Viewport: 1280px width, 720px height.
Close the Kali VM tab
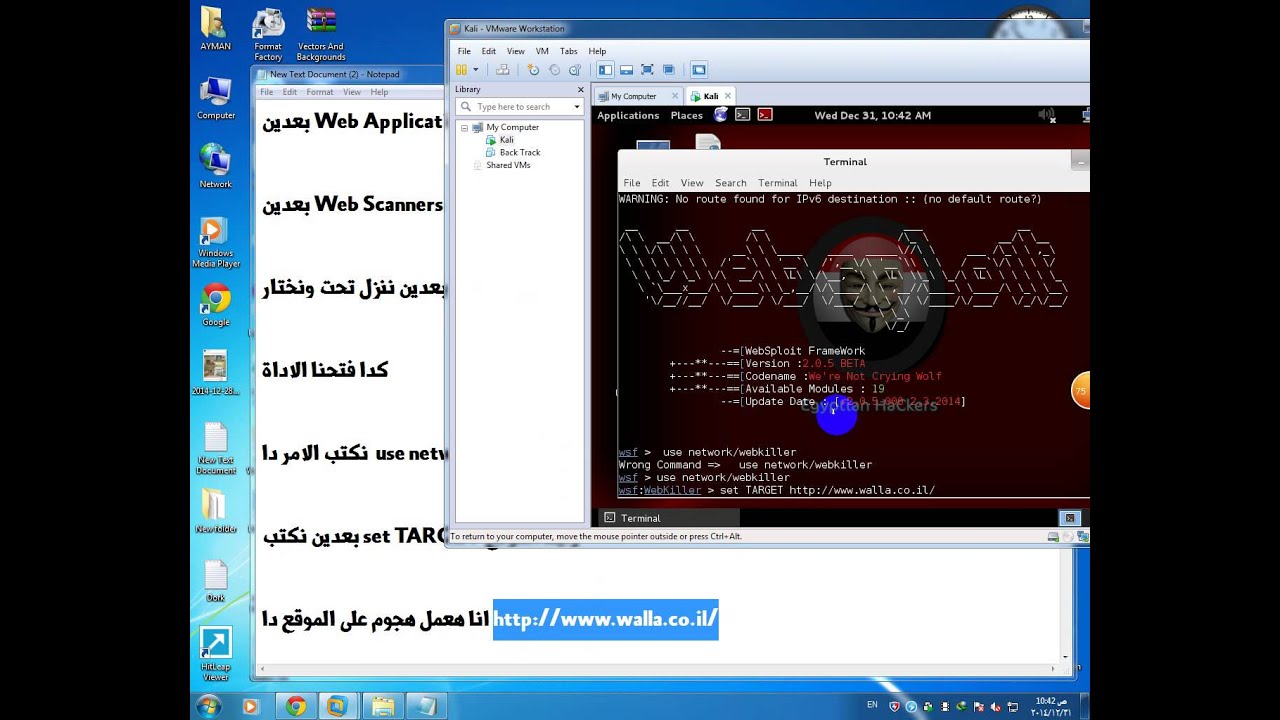tap(728, 96)
